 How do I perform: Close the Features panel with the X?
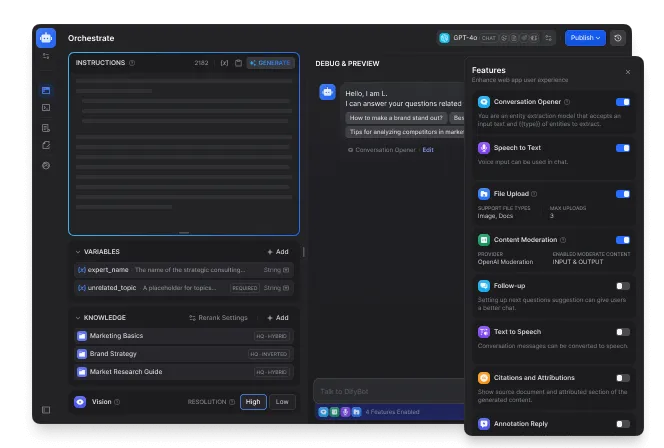point(627,72)
